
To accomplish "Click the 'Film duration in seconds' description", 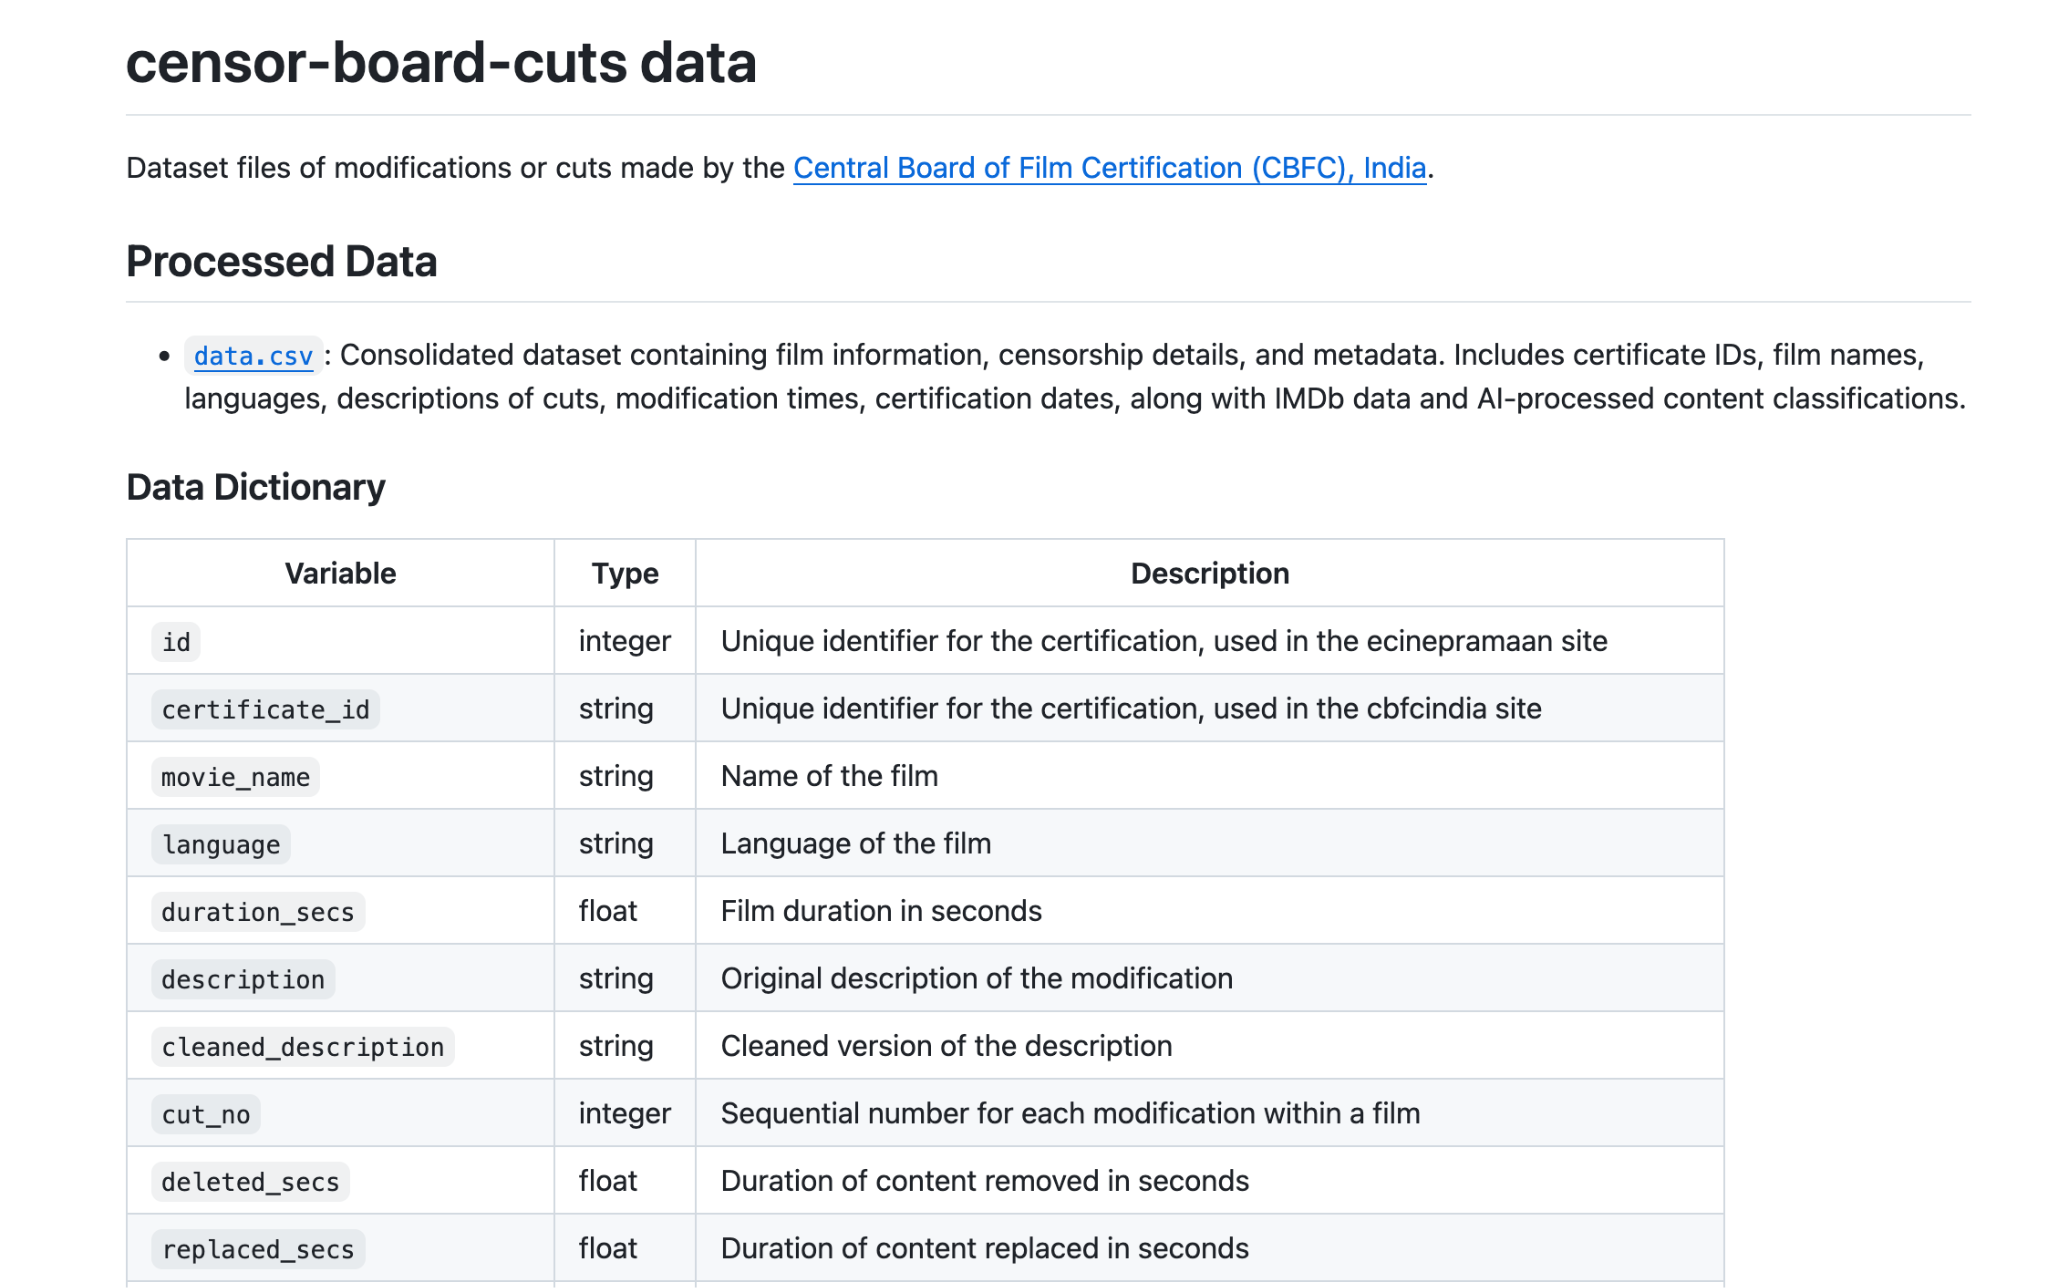I will (x=881, y=911).
